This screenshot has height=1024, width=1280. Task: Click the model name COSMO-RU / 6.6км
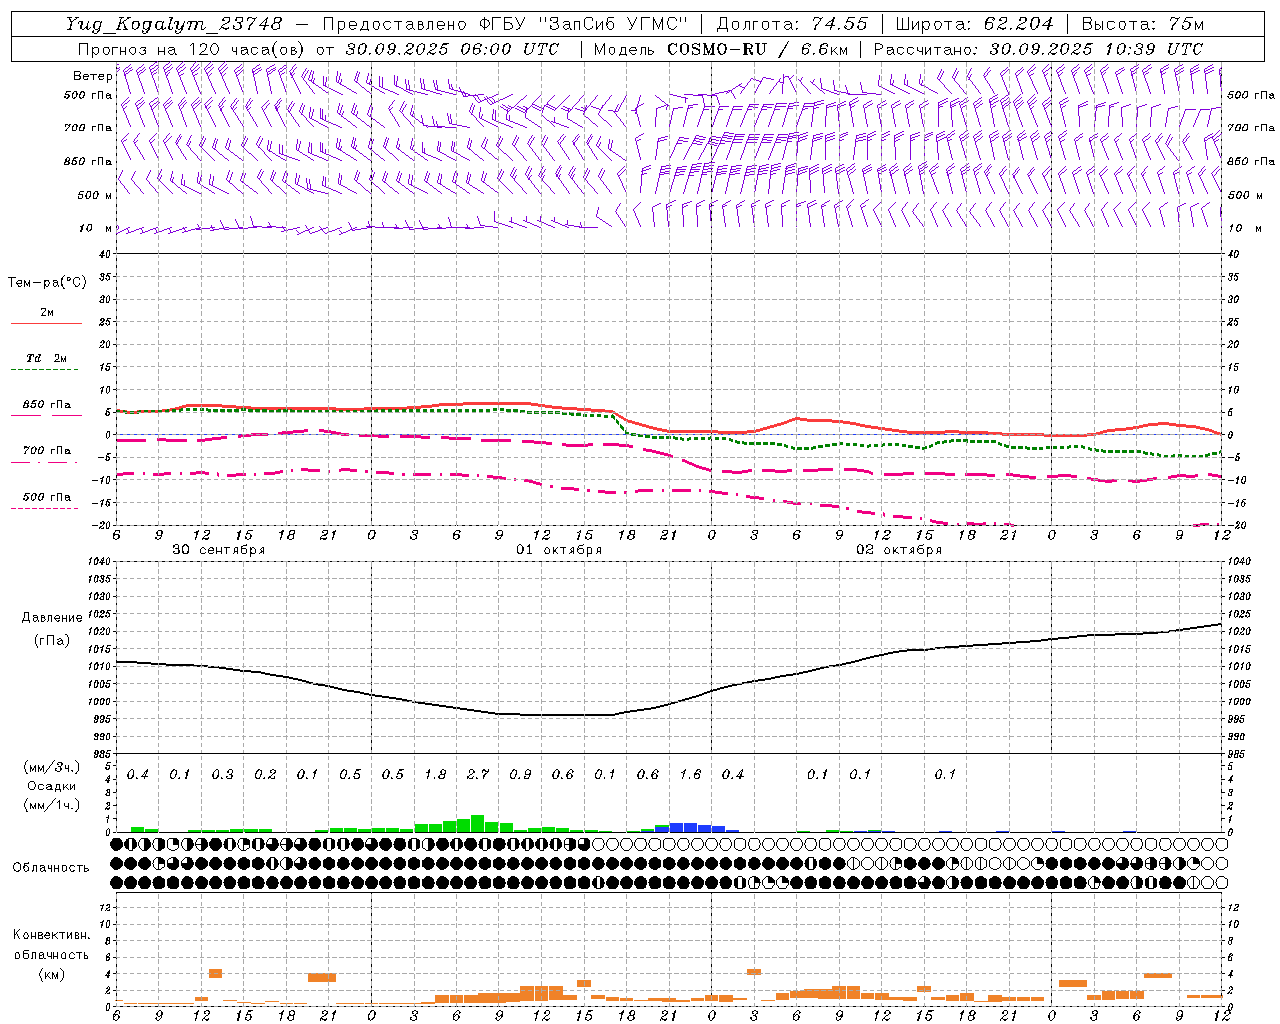point(758,49)
